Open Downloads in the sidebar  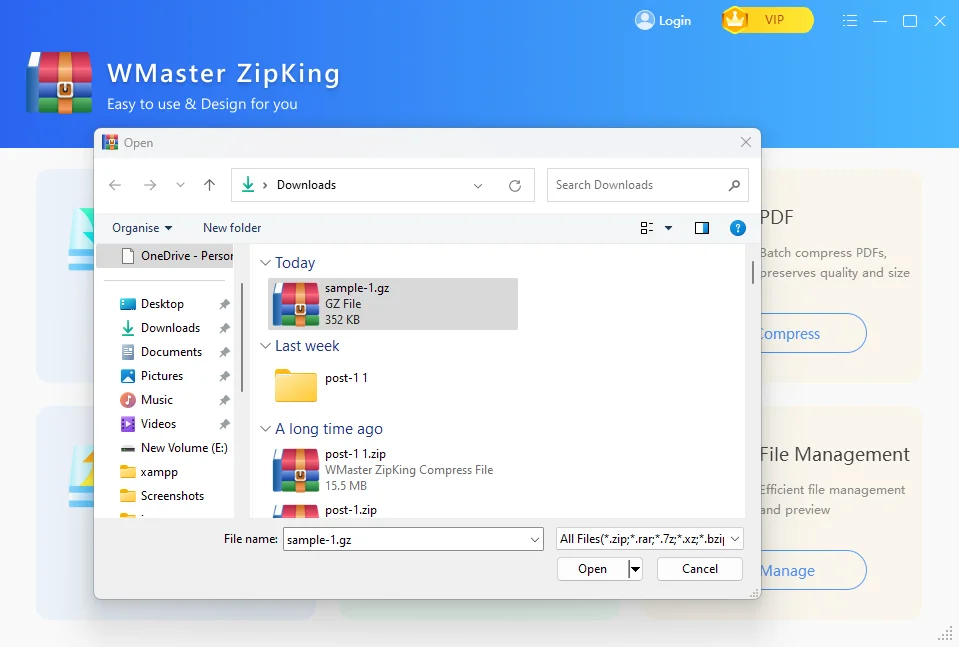171,328
